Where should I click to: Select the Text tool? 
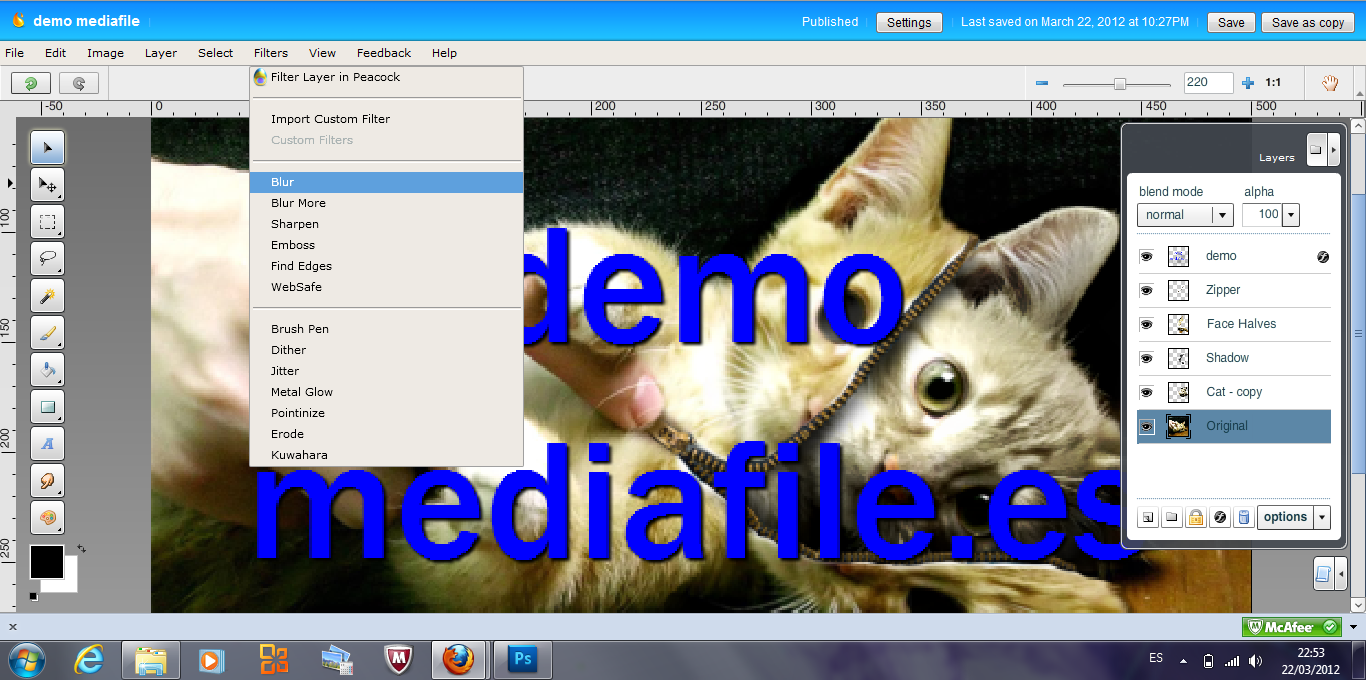coord(47,443)
